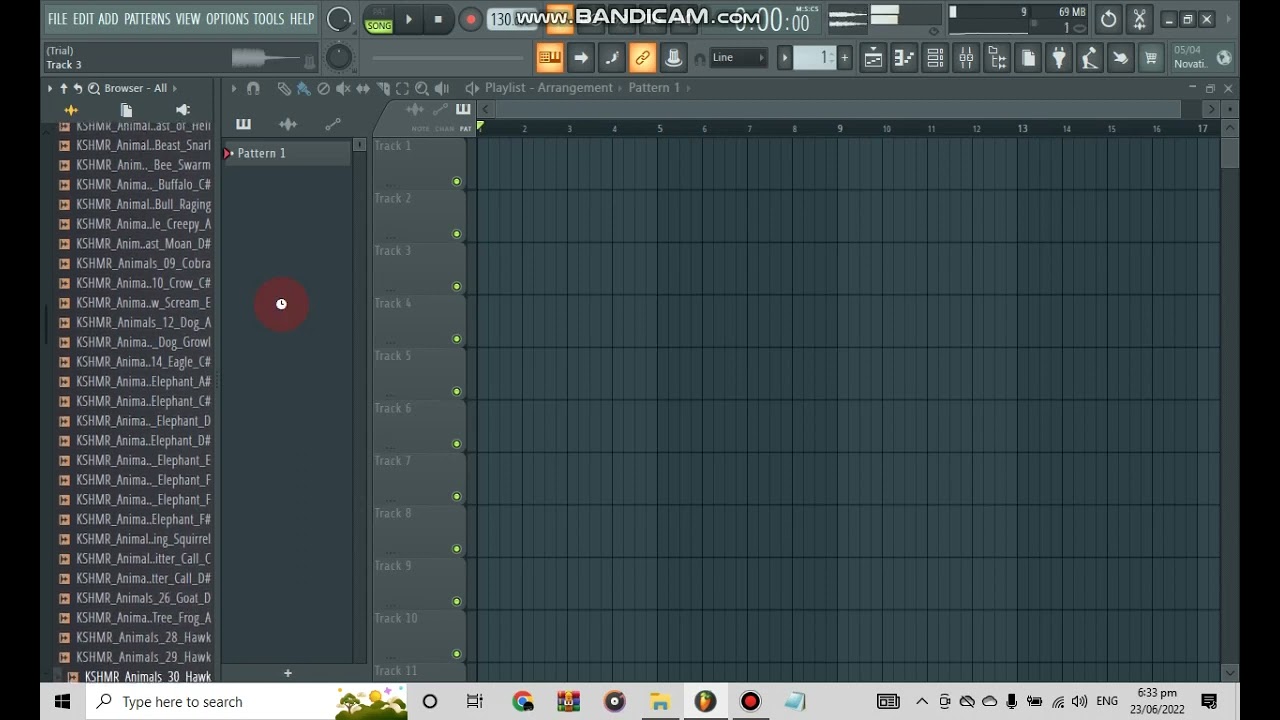The width and height of the screenshot is (1280, 720).
Task: Click plus button next to pattern number
Action: (x=844, y=58)
